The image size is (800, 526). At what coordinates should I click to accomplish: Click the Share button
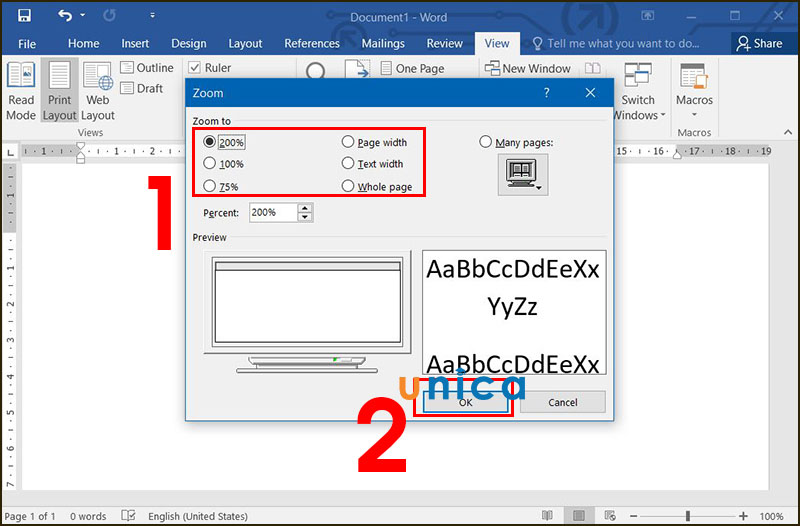[x=759, y=44]
